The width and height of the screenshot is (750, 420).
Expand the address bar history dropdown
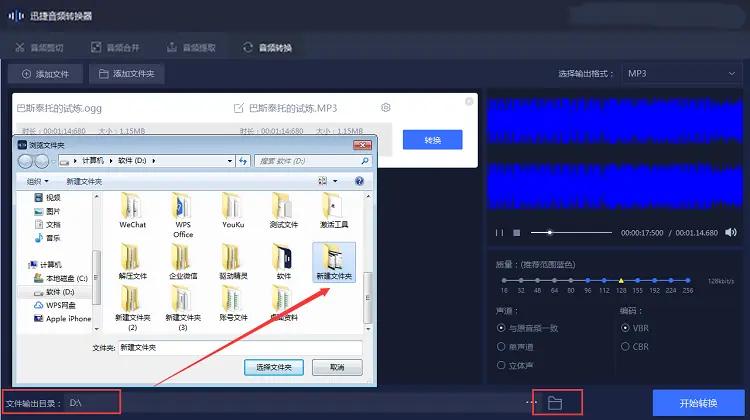[230, 161]
